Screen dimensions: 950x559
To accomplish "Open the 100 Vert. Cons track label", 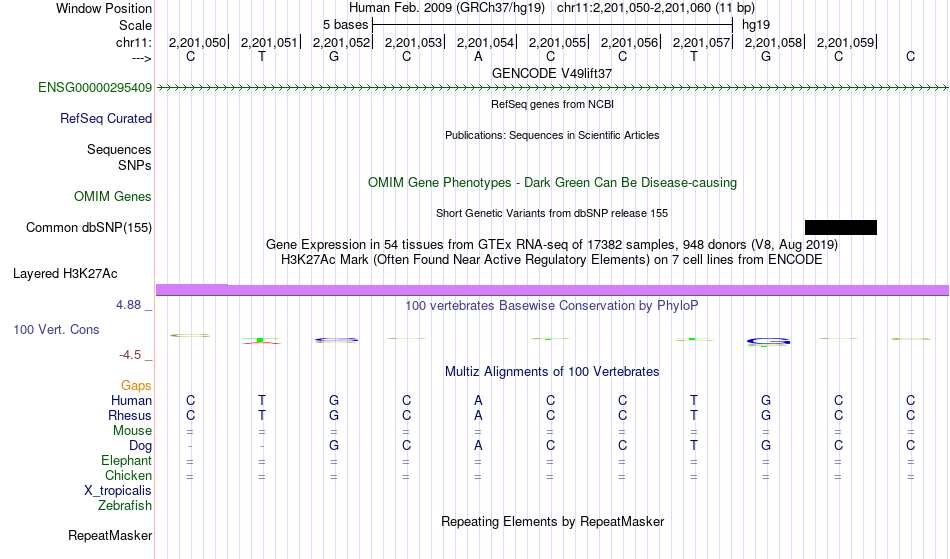I will pyautogui.click(x=56, y=329).
